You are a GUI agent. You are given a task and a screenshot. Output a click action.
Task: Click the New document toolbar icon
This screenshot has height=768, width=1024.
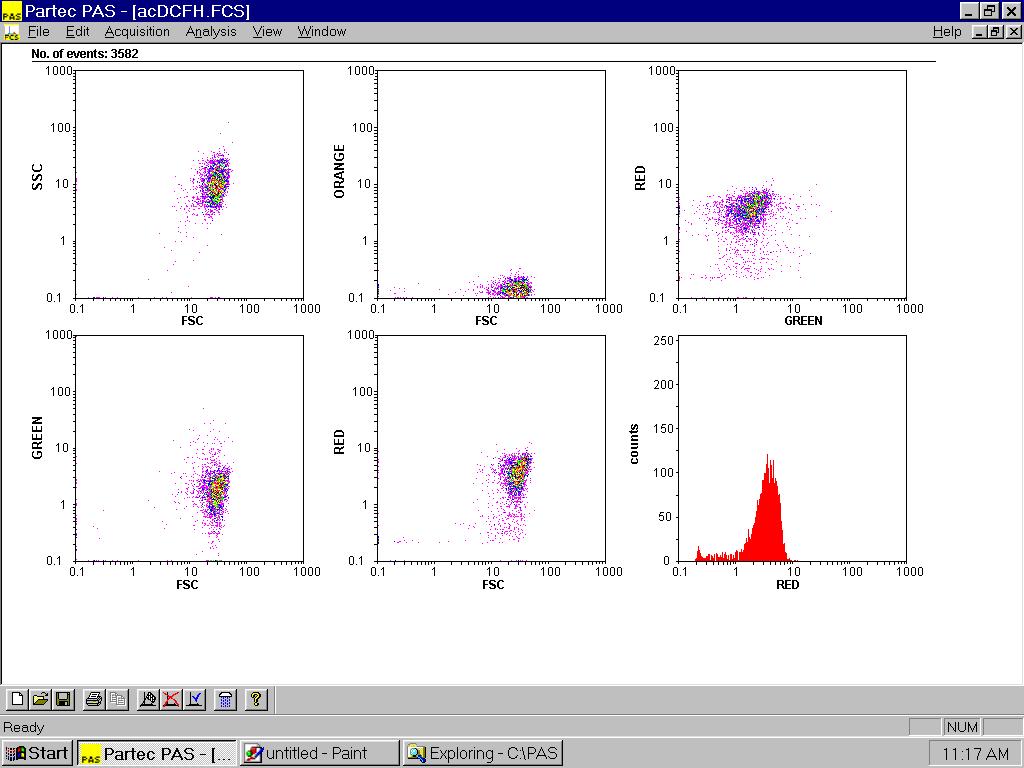click(x=16, y=700)
